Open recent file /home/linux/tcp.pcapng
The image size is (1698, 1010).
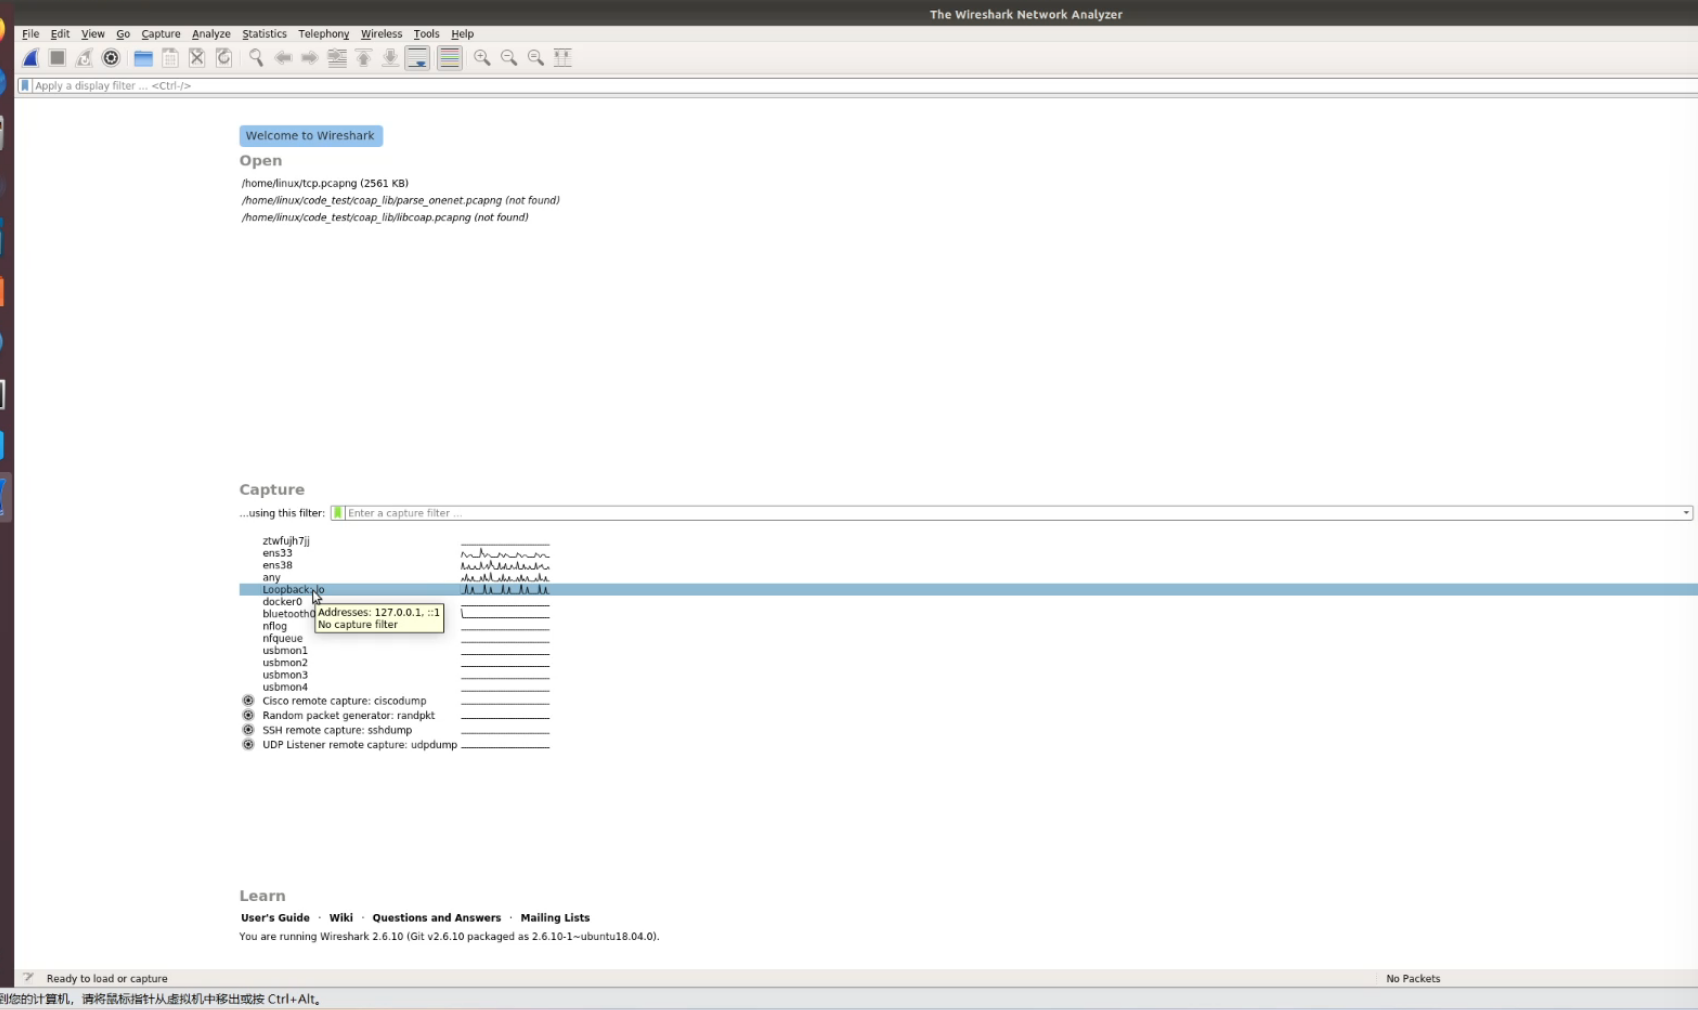(325, 184)
